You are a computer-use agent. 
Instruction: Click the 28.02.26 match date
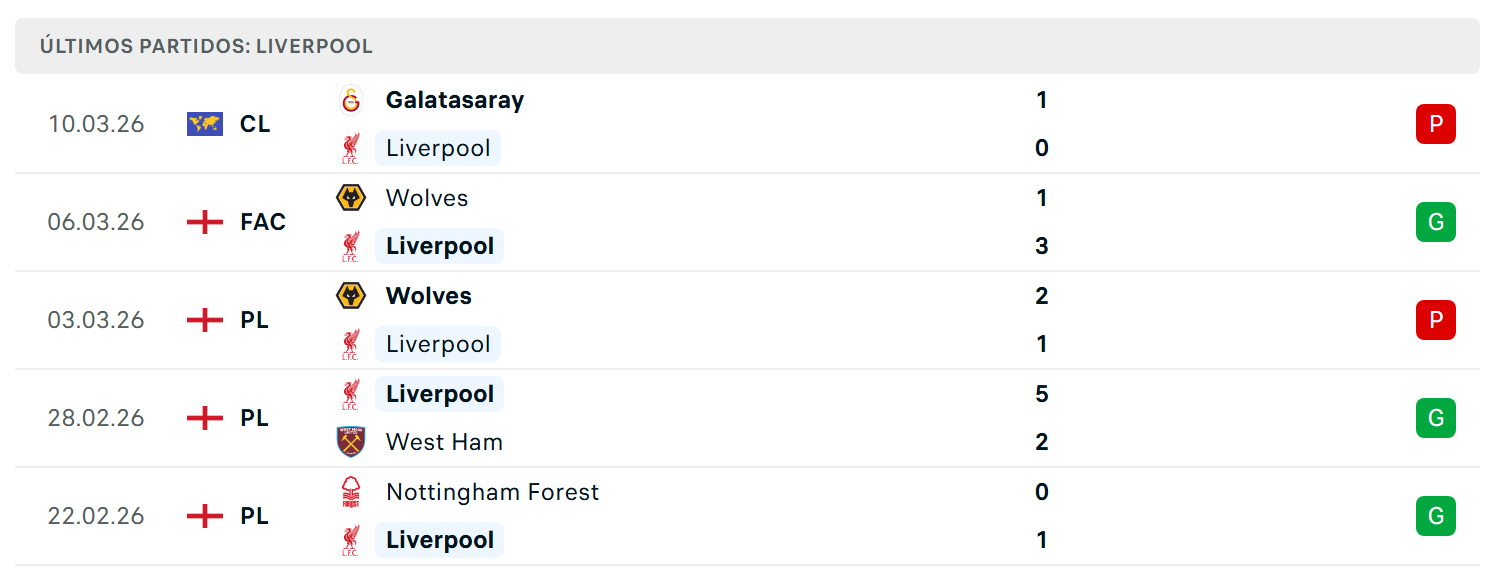tap(96, 418)
